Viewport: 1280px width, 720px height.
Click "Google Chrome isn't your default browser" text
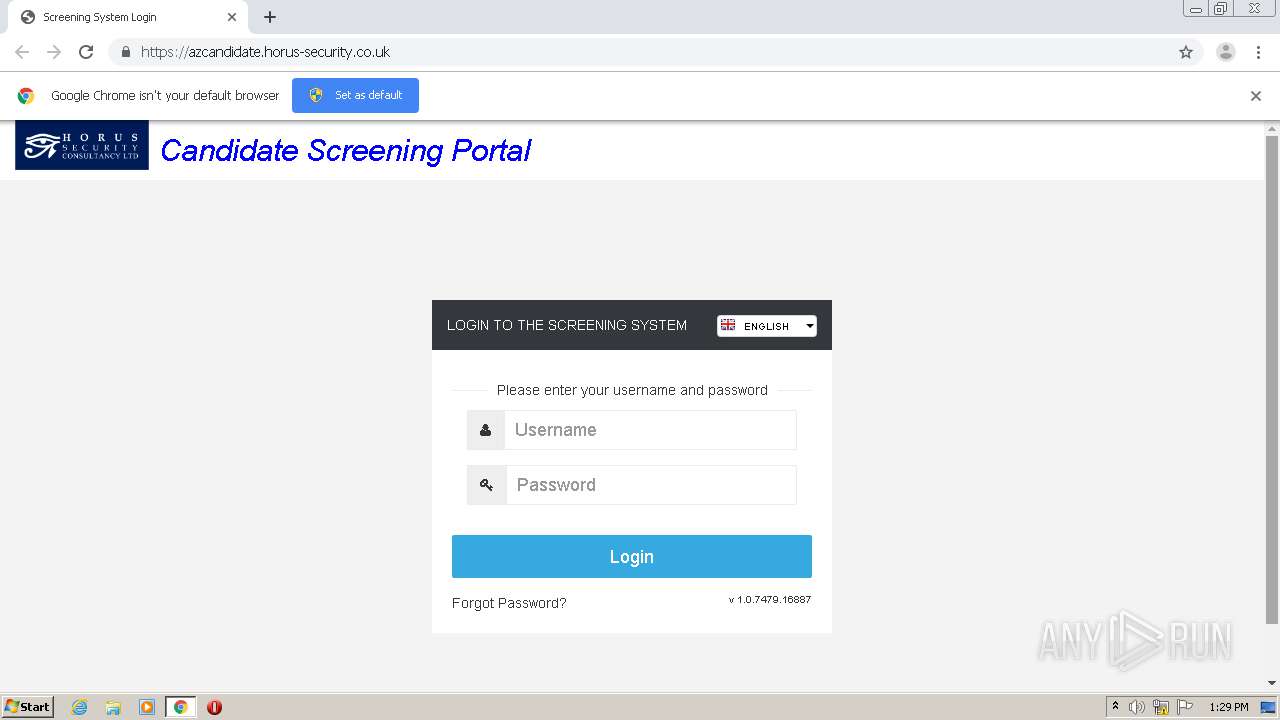tap(165, 96)
